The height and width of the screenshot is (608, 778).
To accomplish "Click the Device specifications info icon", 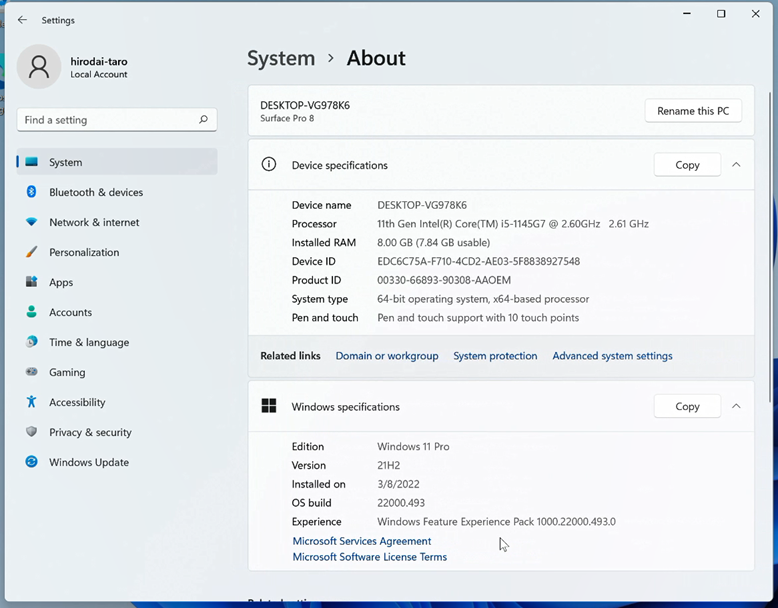I will click(x=268, y=164).
